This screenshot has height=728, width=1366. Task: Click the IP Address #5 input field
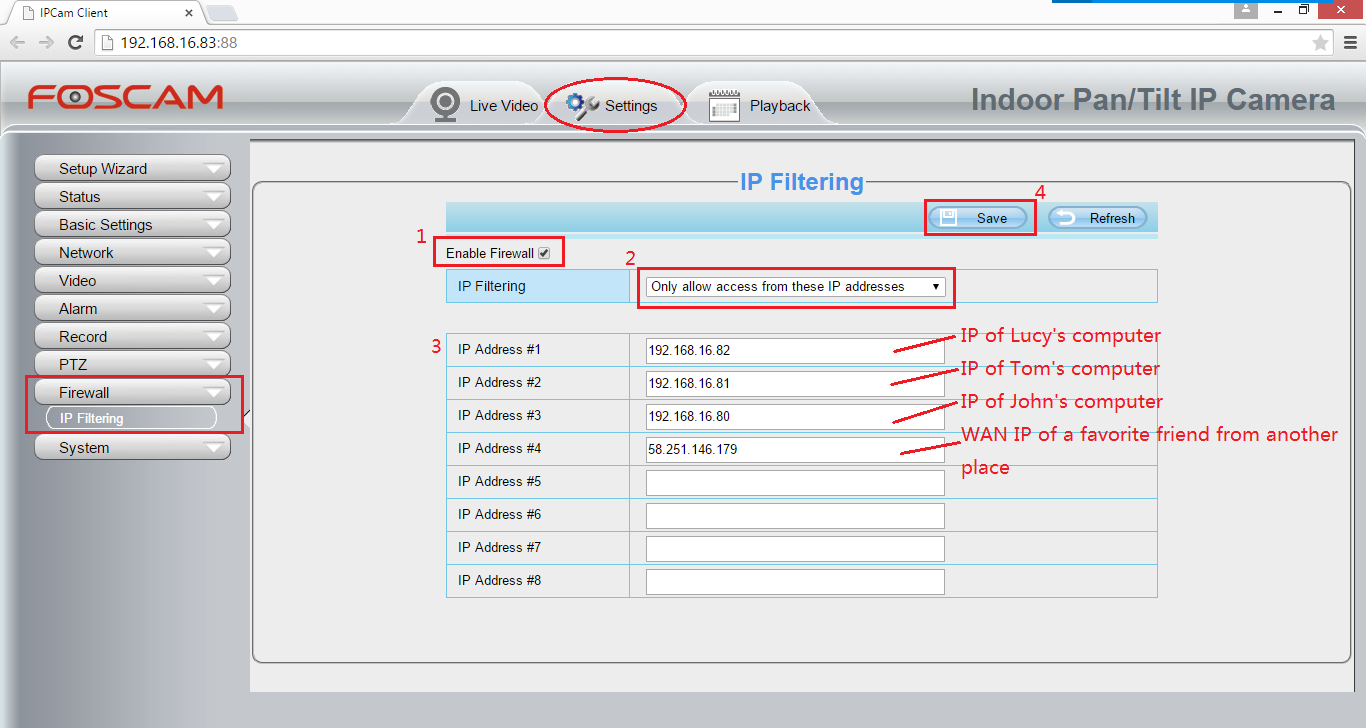tap(795, 483)
